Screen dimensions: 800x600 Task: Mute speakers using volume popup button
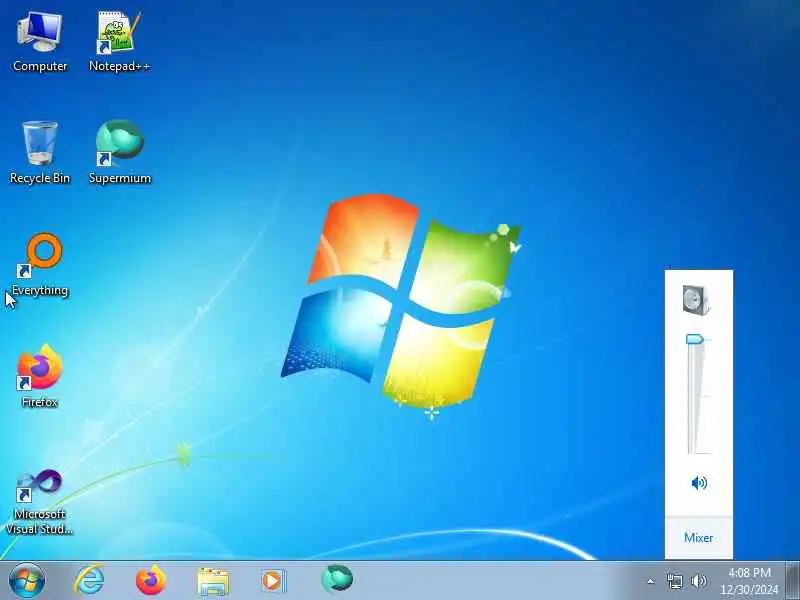(x=699, y=483)
